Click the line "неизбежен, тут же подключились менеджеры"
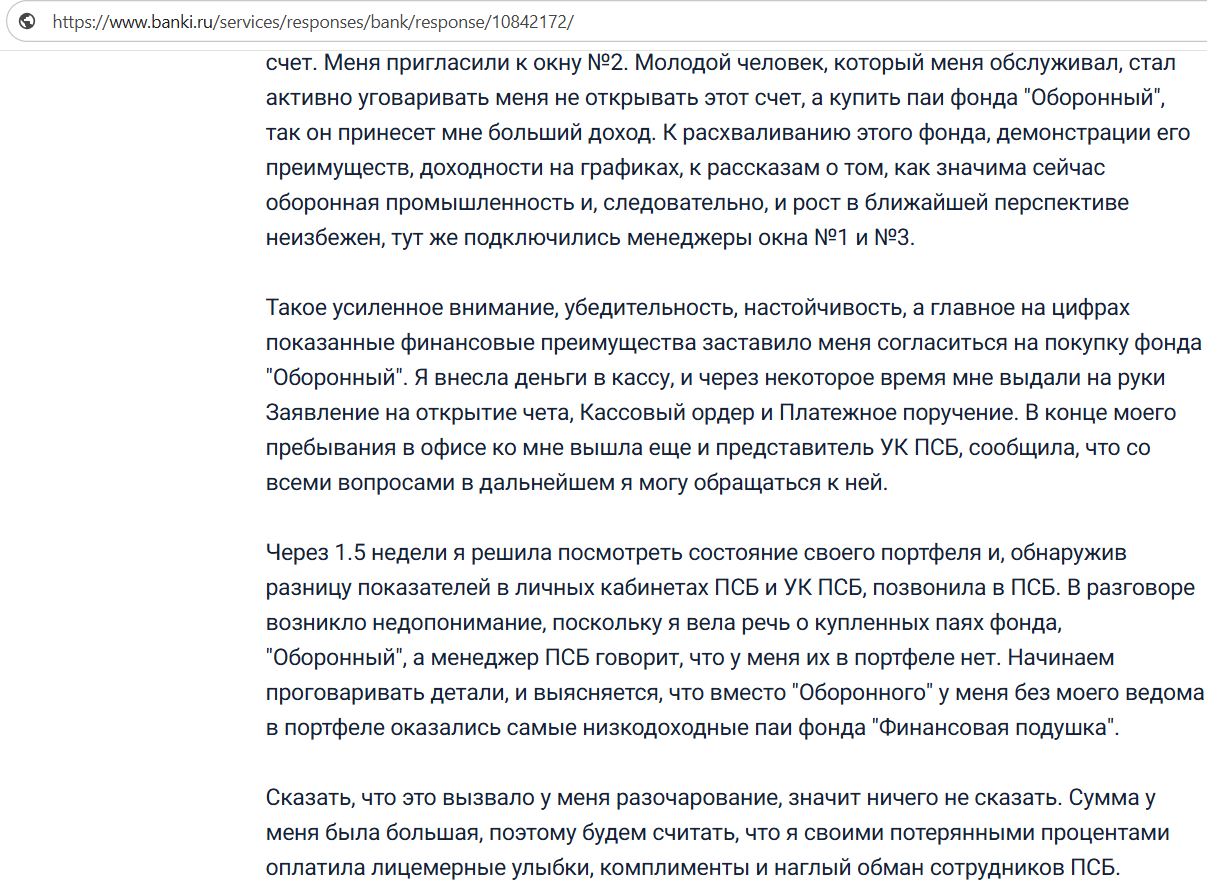Image resolution: width=1207 pixels, height=896 pixels. [x=590, y=238]
